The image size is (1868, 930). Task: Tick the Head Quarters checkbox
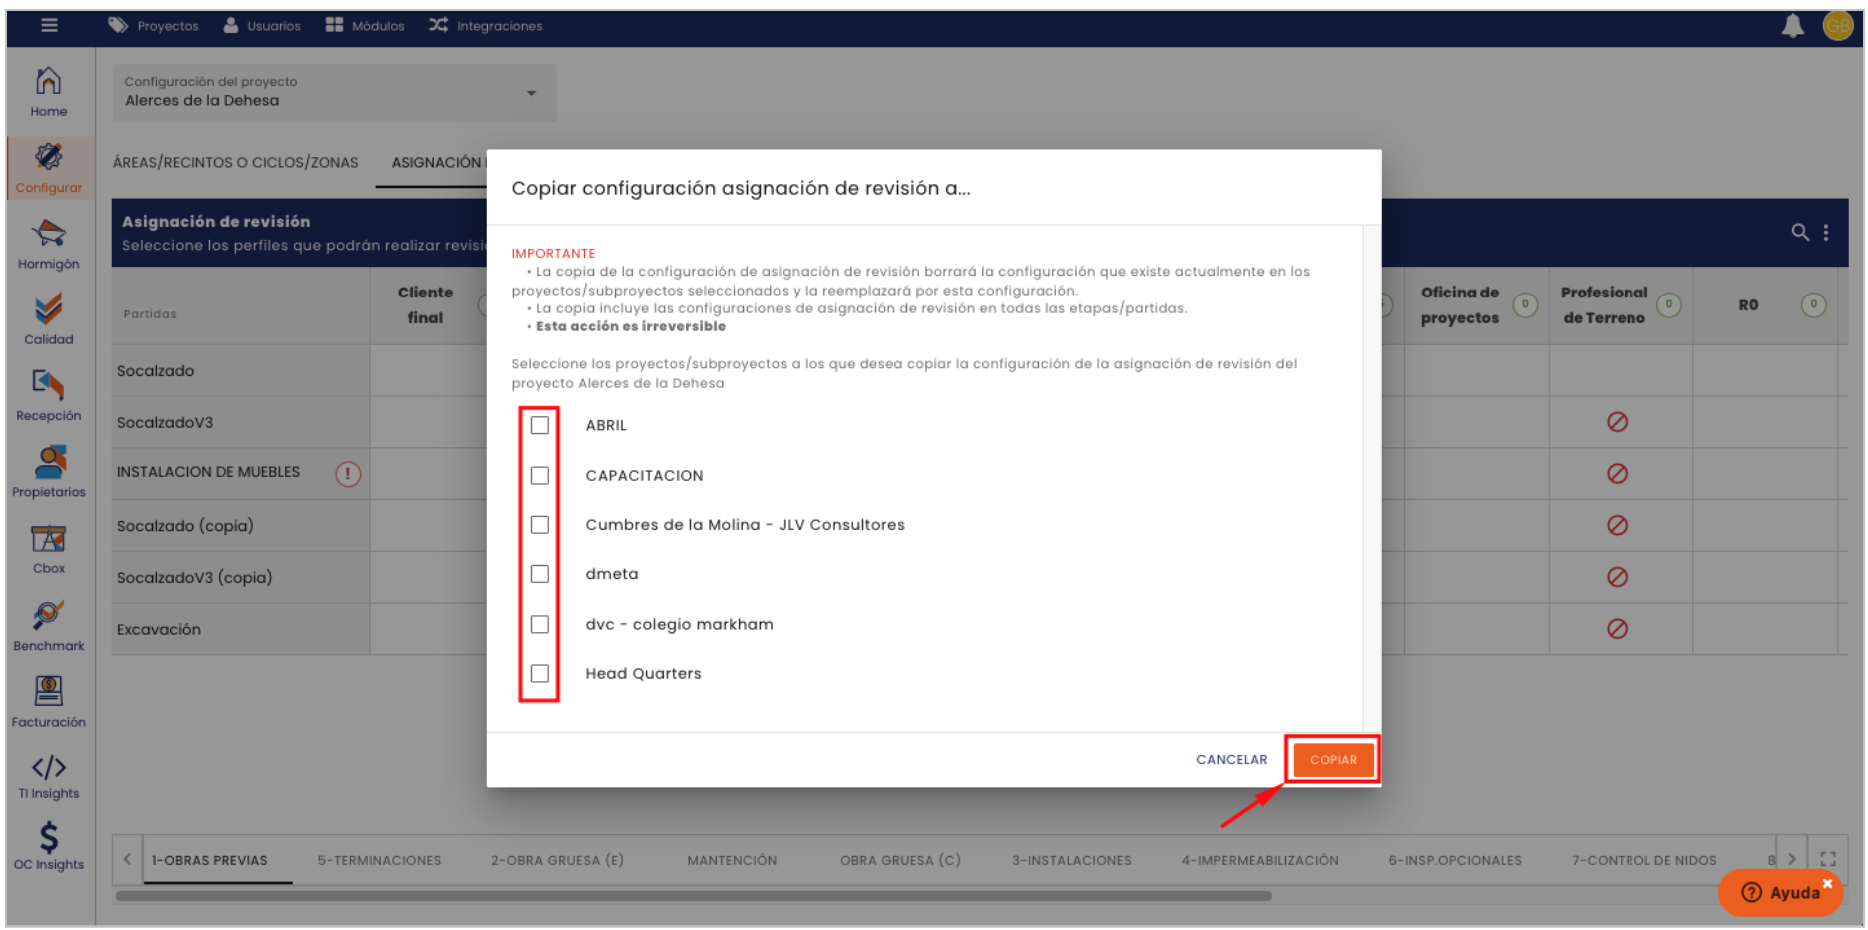click(540, 673)
